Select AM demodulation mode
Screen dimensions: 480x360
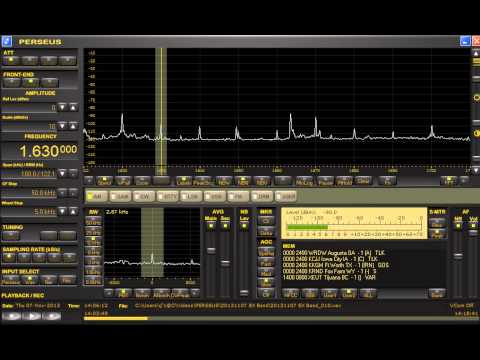97,196
